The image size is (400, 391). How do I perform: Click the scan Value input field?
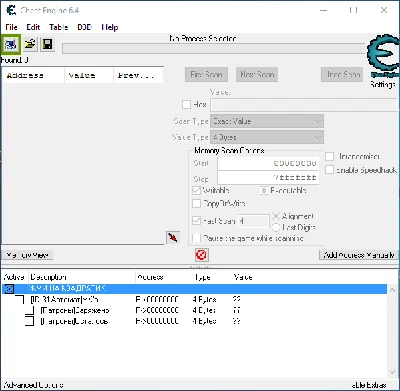[304, 105]
